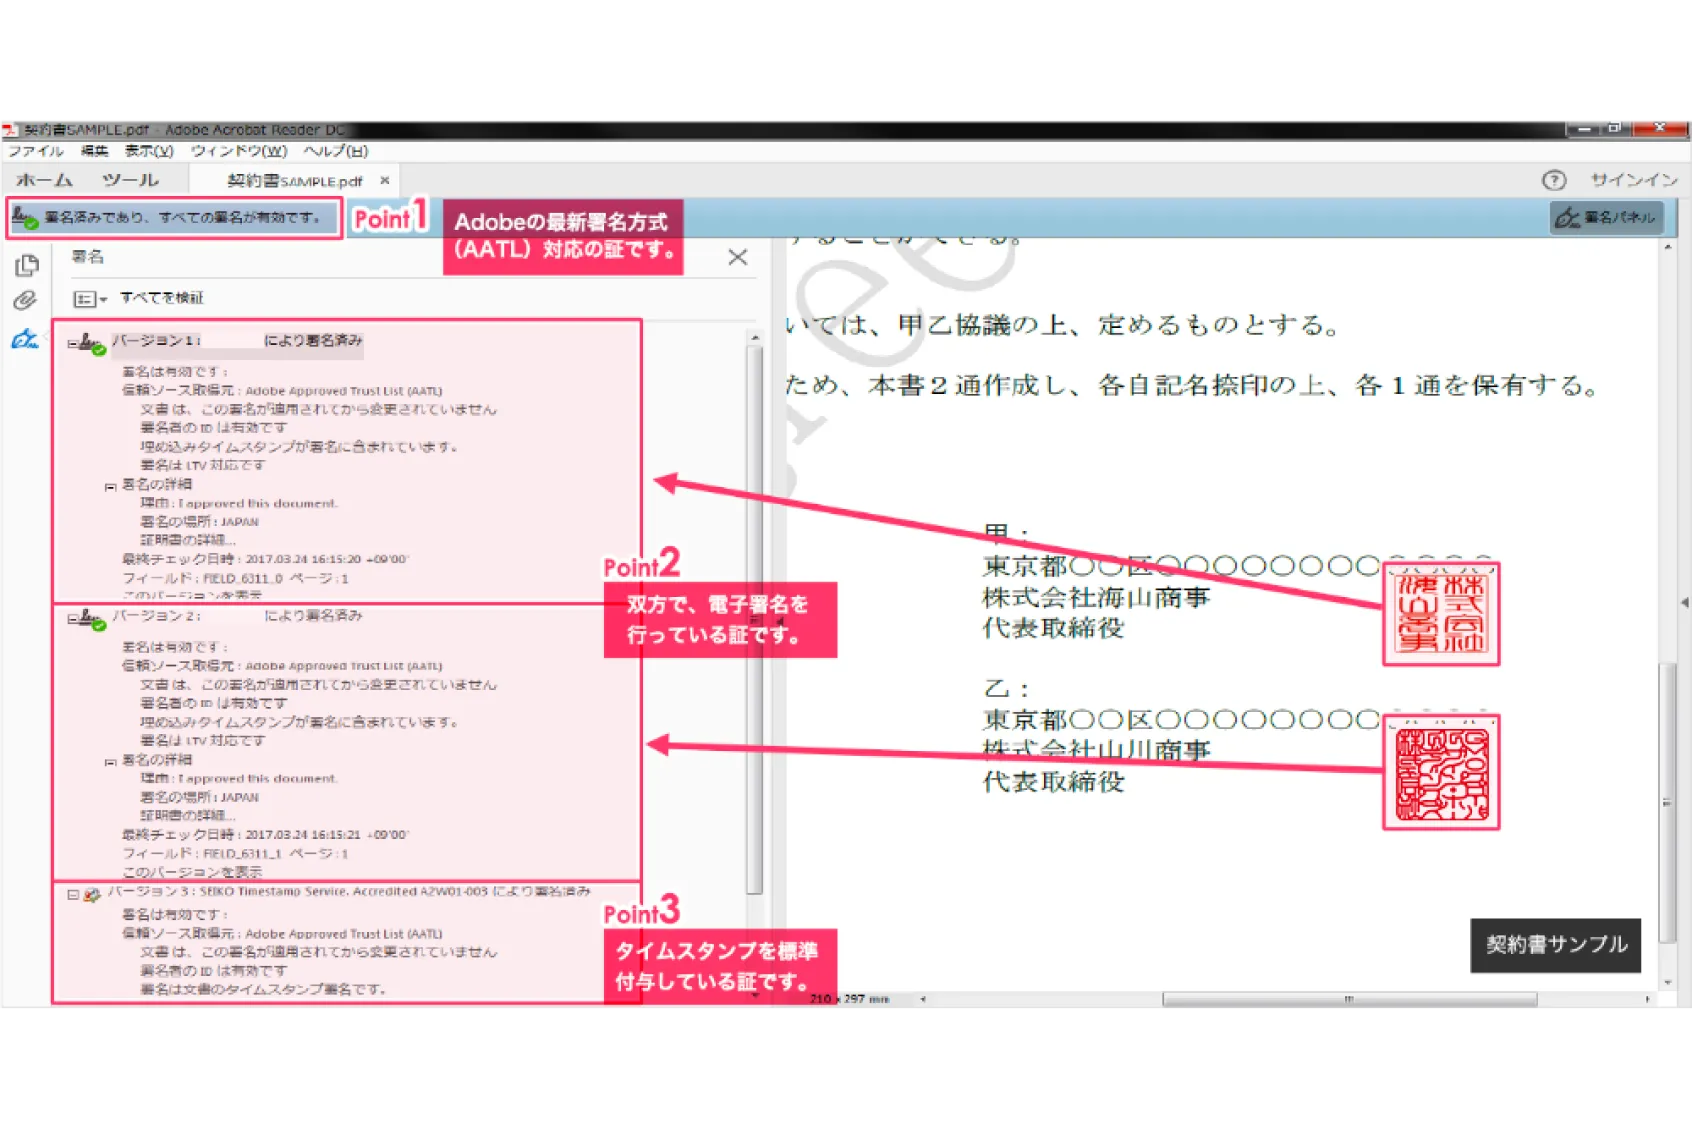
Task: Collapse the バージョン1 signature tree node
Action: tap(72, 343)
